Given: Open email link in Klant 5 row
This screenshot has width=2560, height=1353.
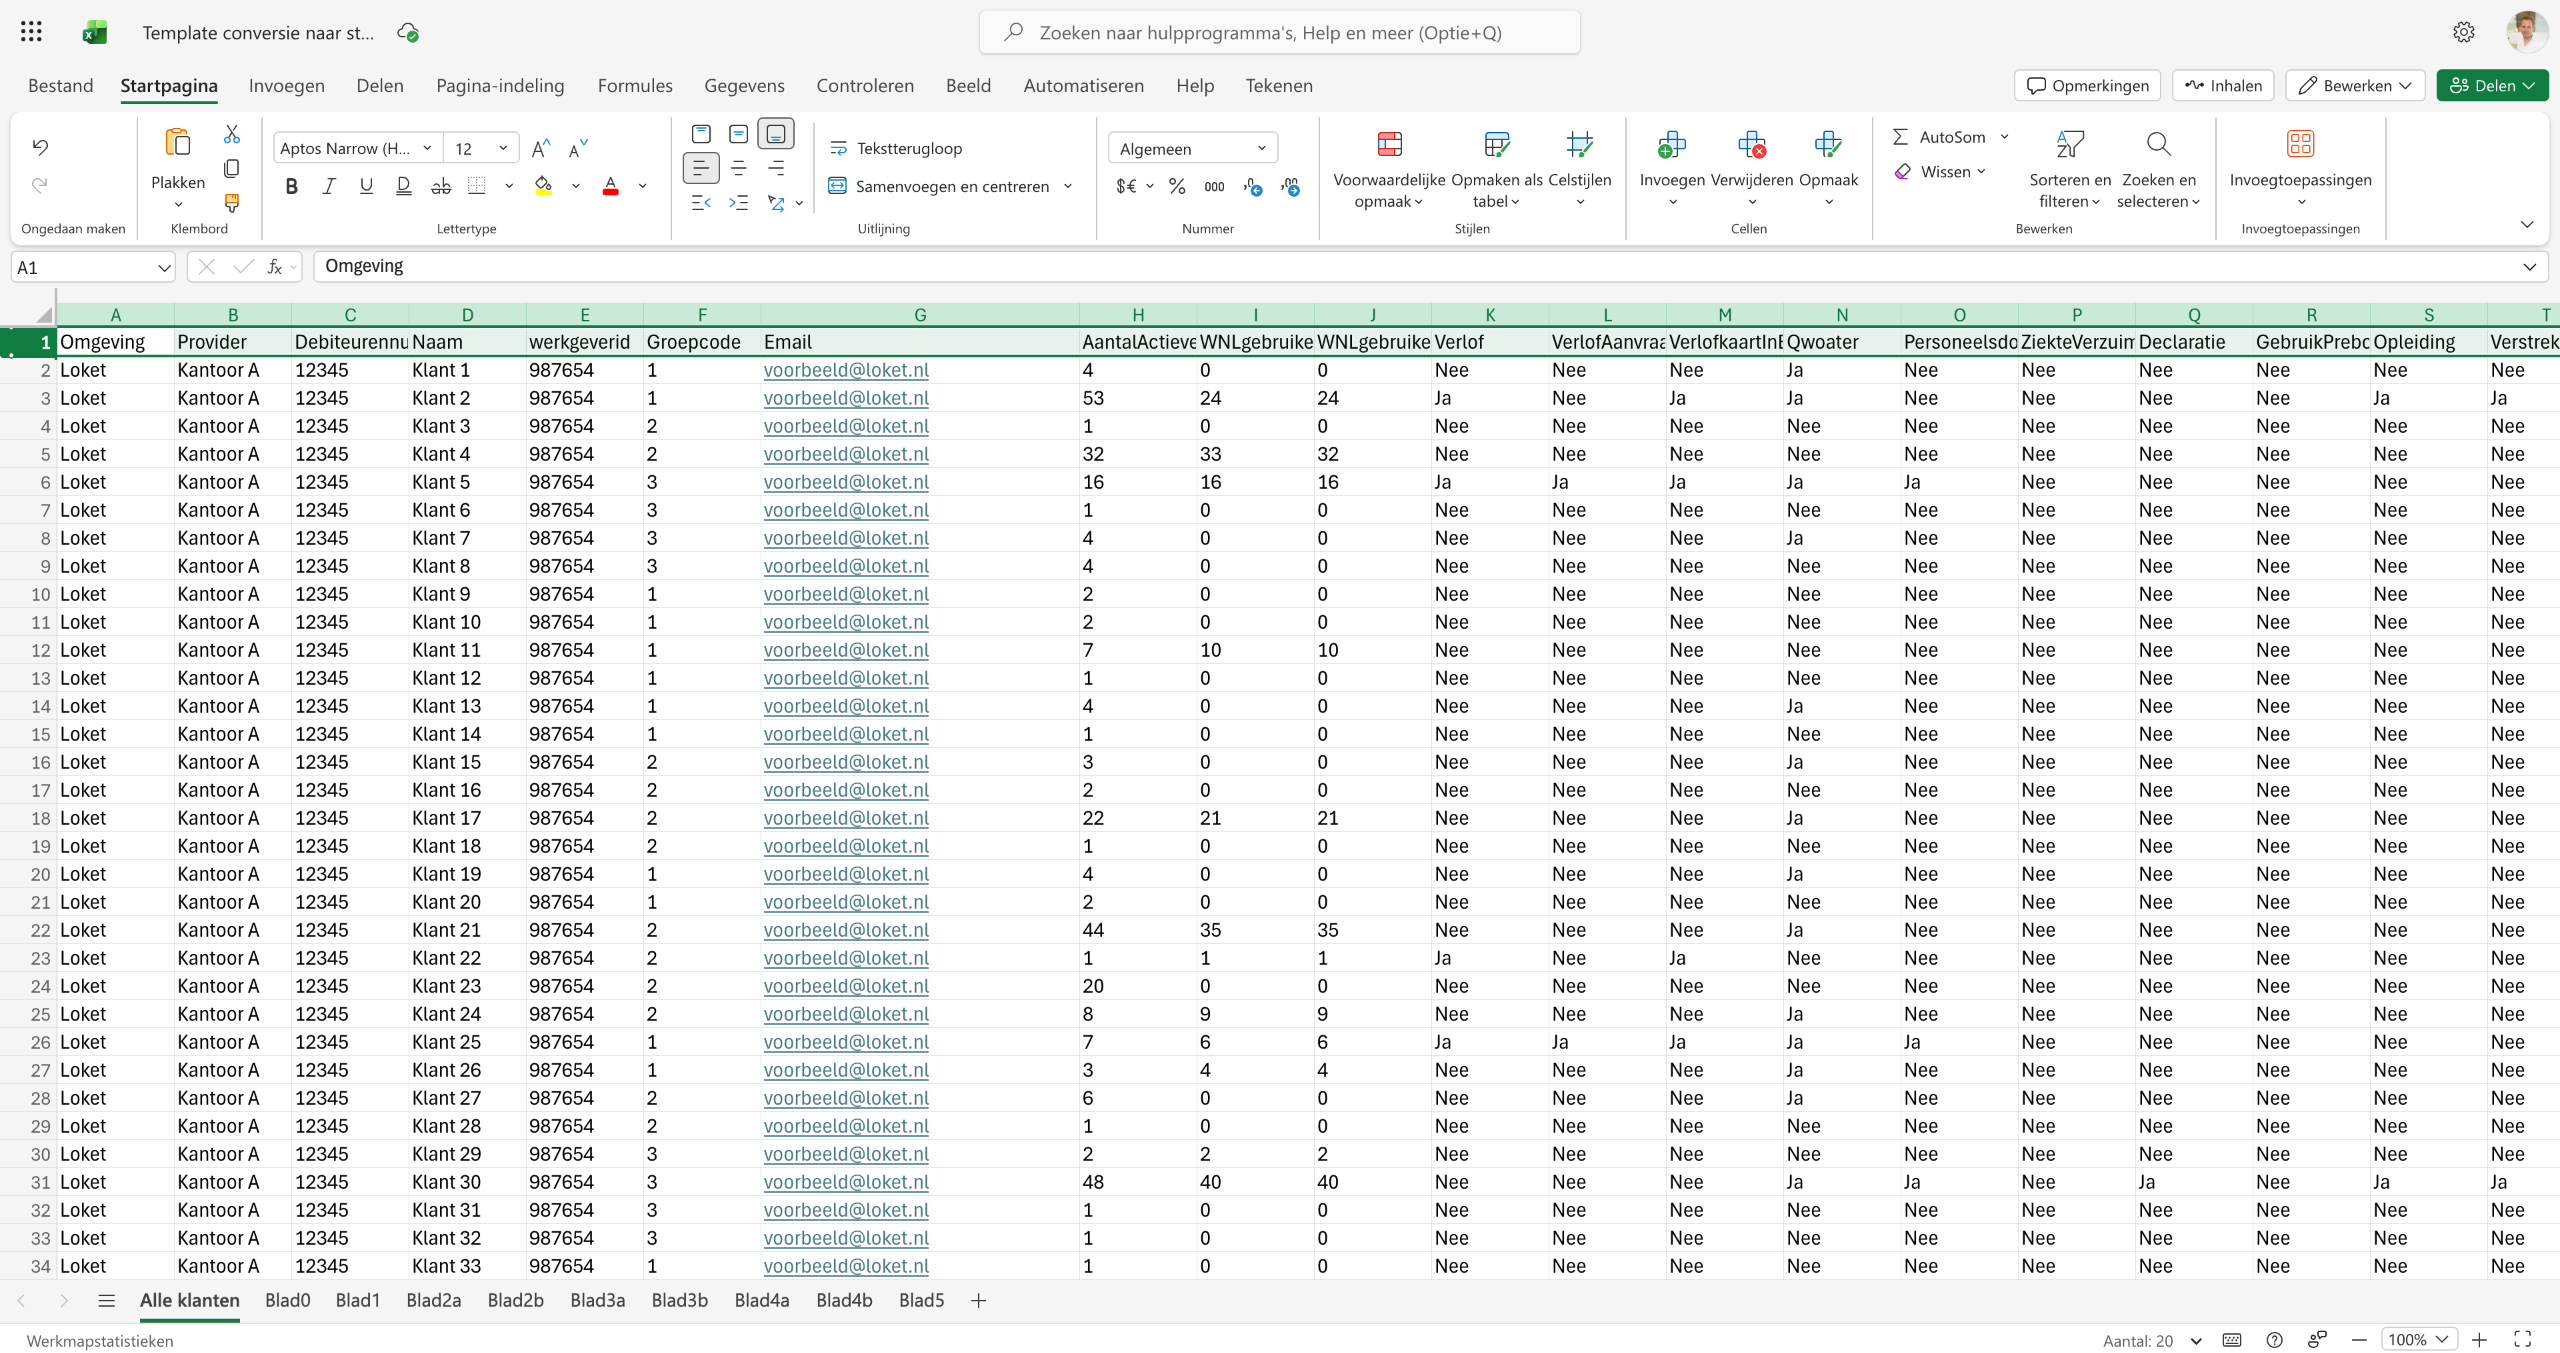Looking at the screenshot, I should 846,482.
